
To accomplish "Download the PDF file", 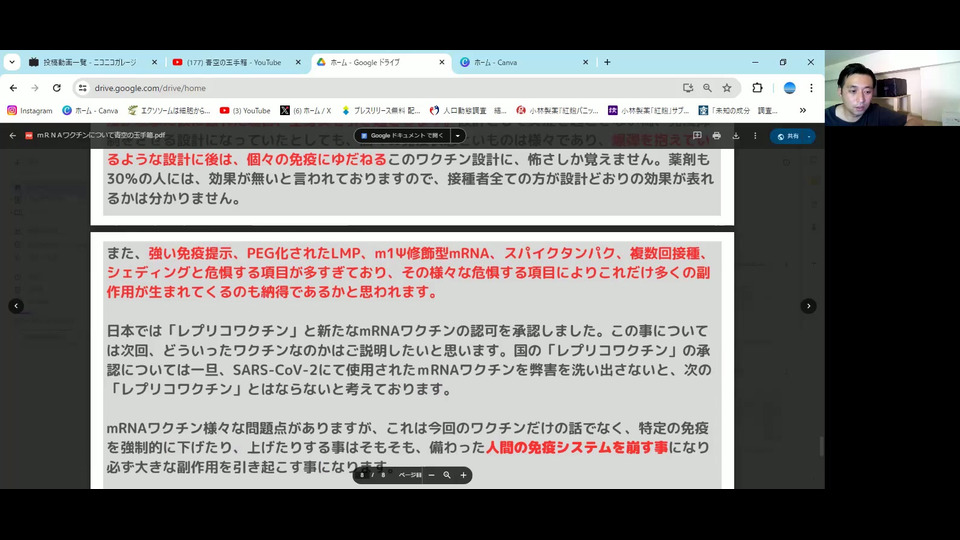I will [x=736, y=135].
